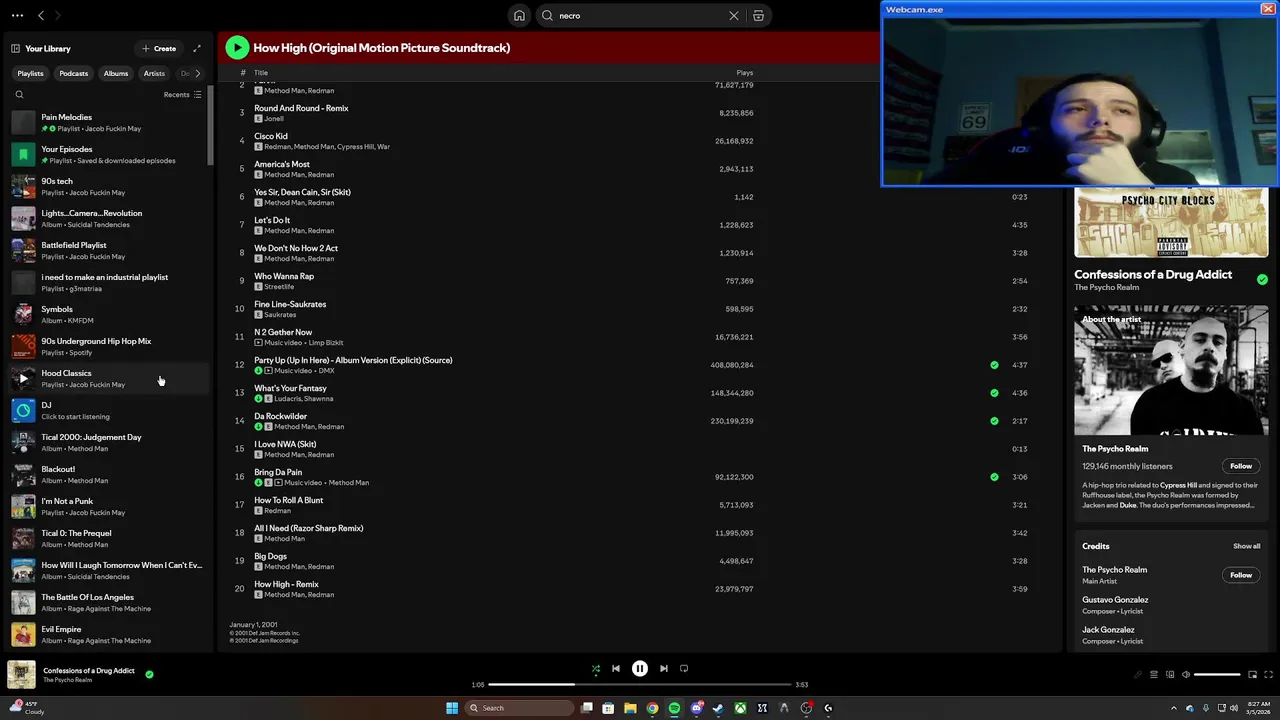The height and width of the screenshot is (720, 1280).
Task: Open the Browse icon beside search field
Action: (758, 16)
